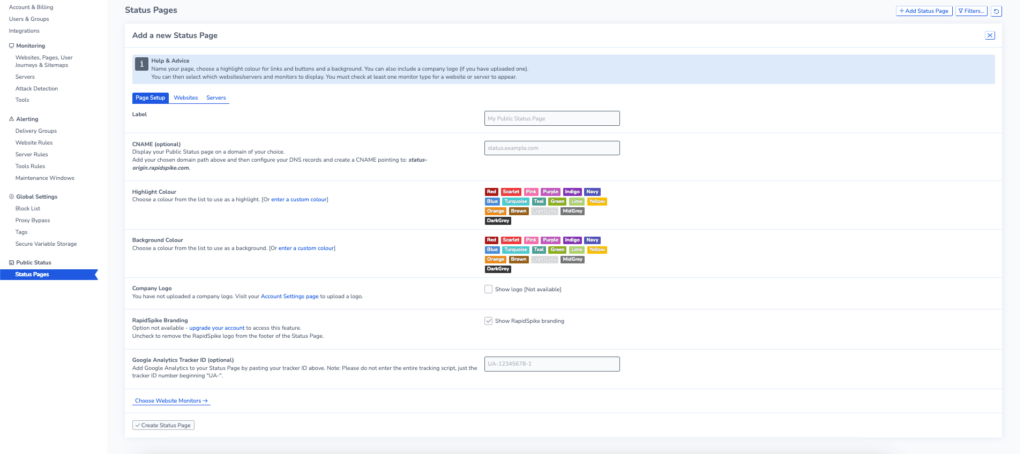Screen dimensions: 1024x454
Task: Follow the Choose Website Monitors link
Action: click(x=171, y=400)
